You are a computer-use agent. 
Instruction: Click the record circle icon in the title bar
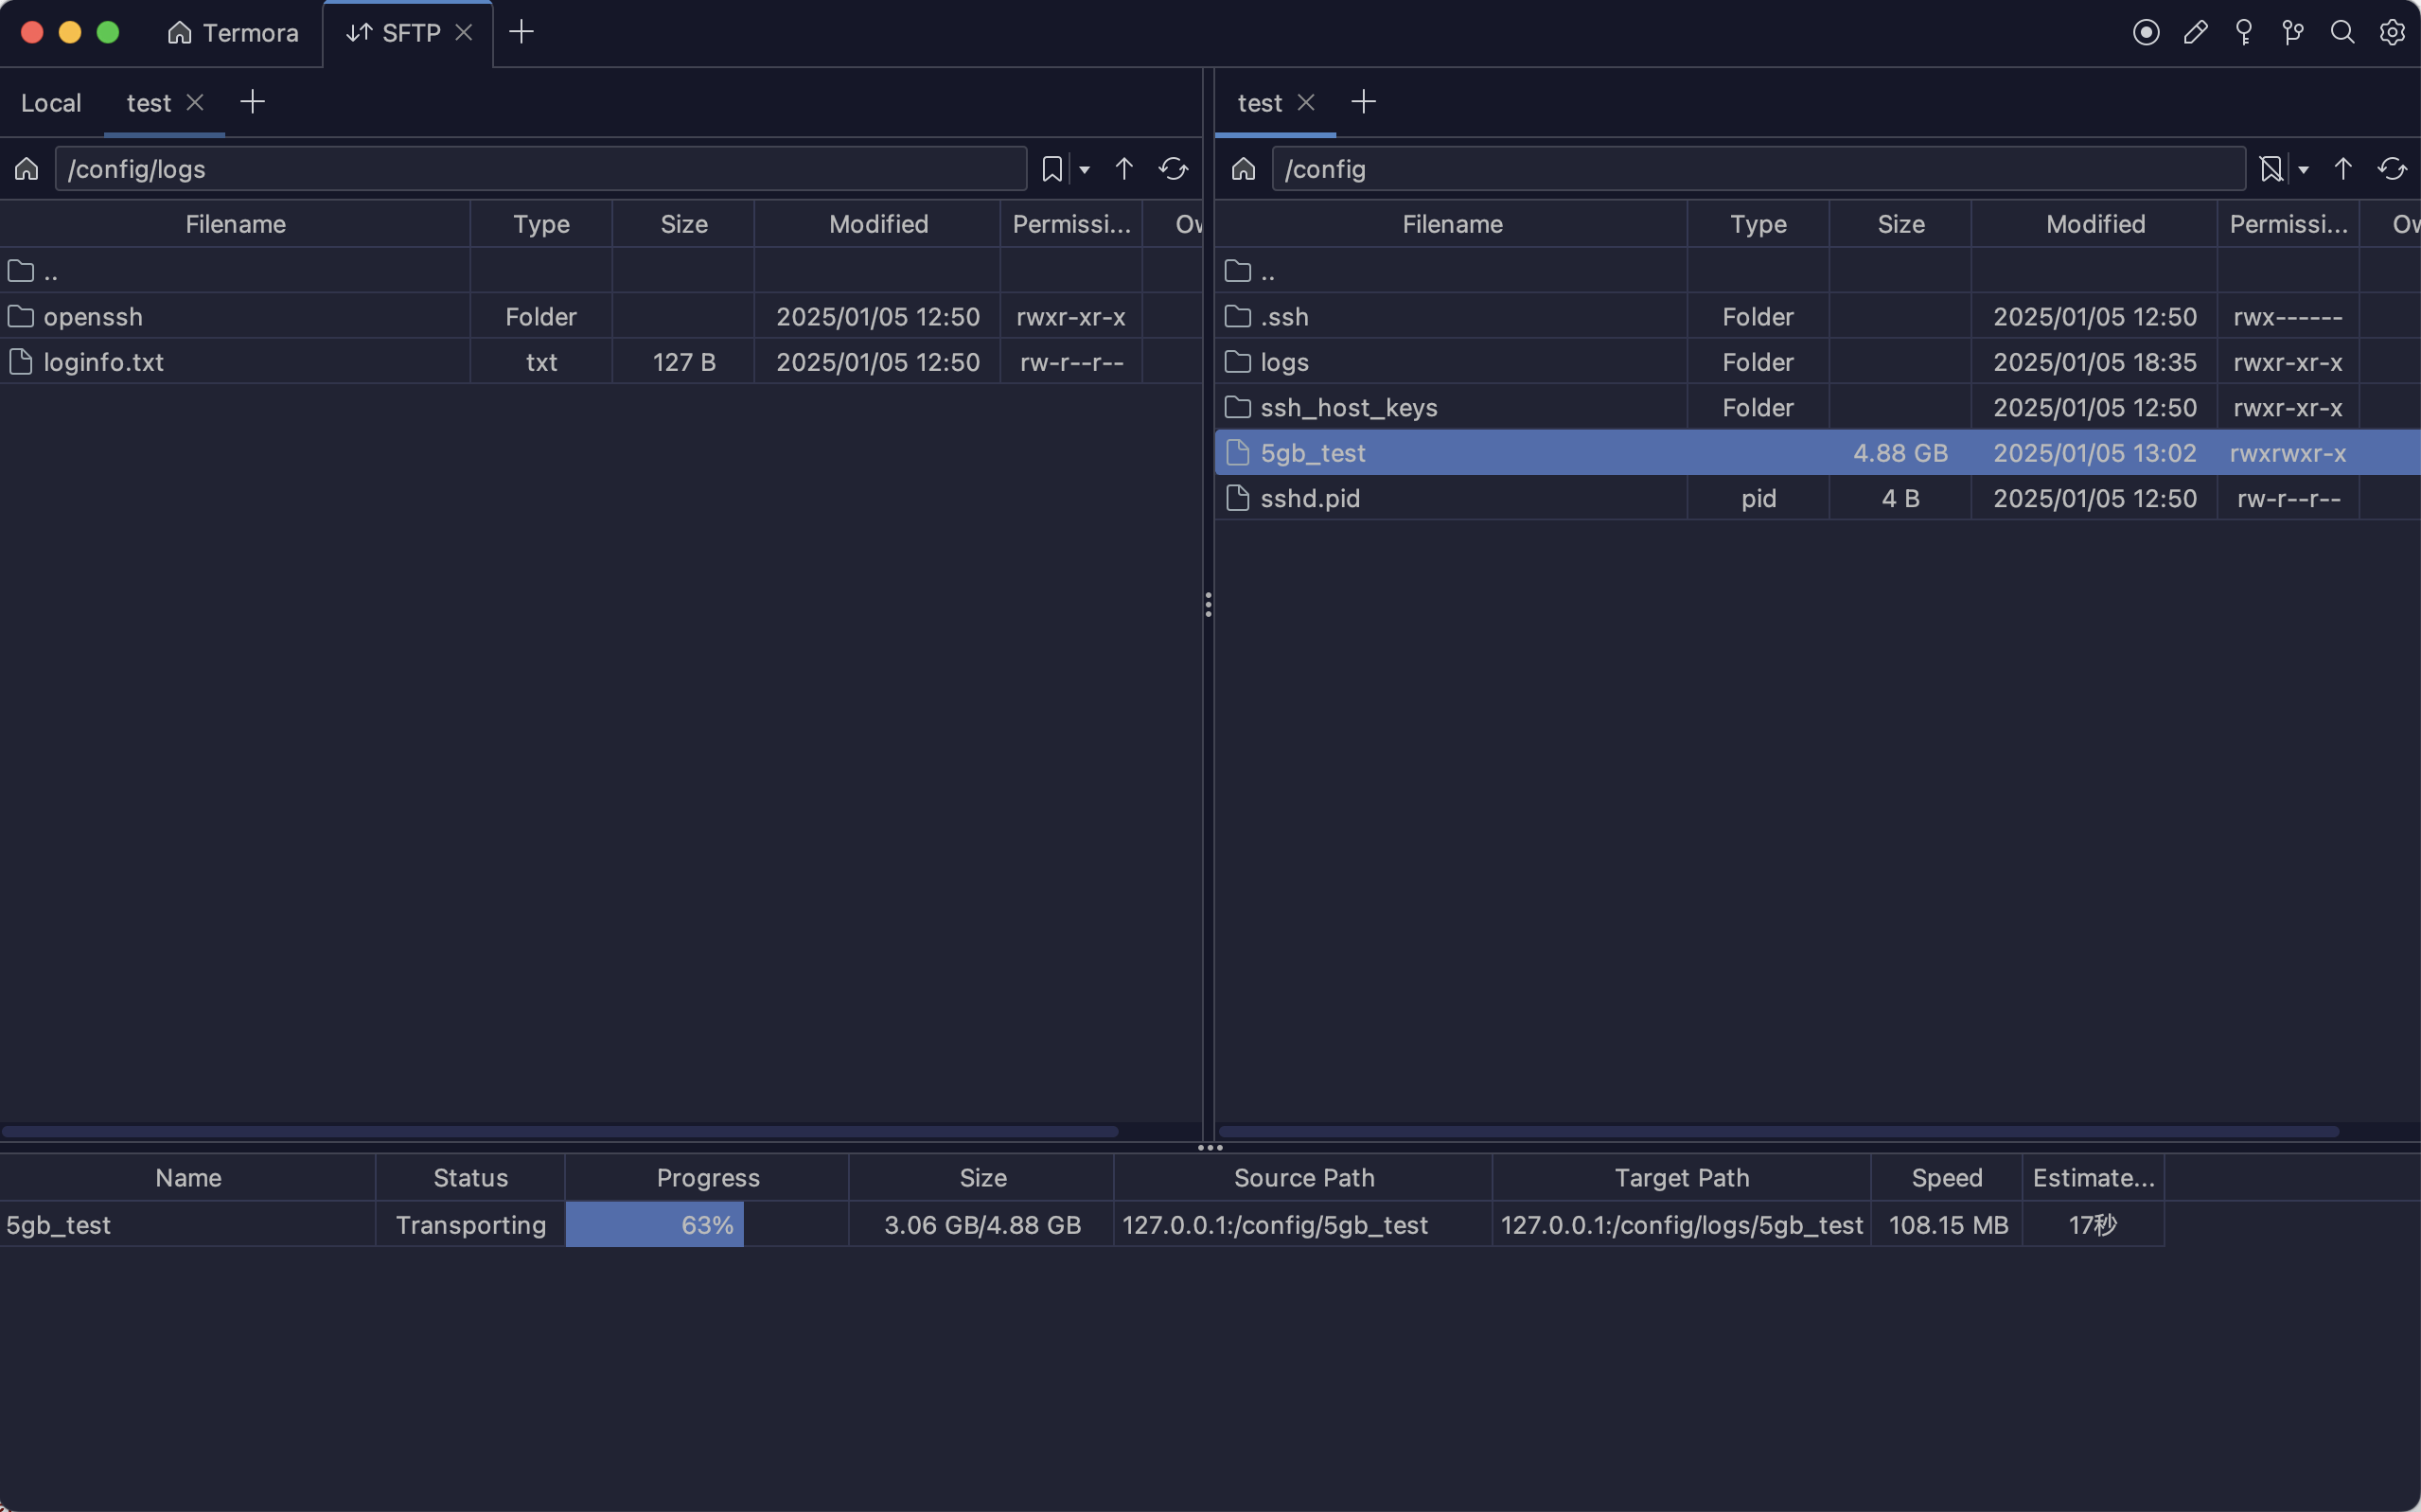(2146, 33)
